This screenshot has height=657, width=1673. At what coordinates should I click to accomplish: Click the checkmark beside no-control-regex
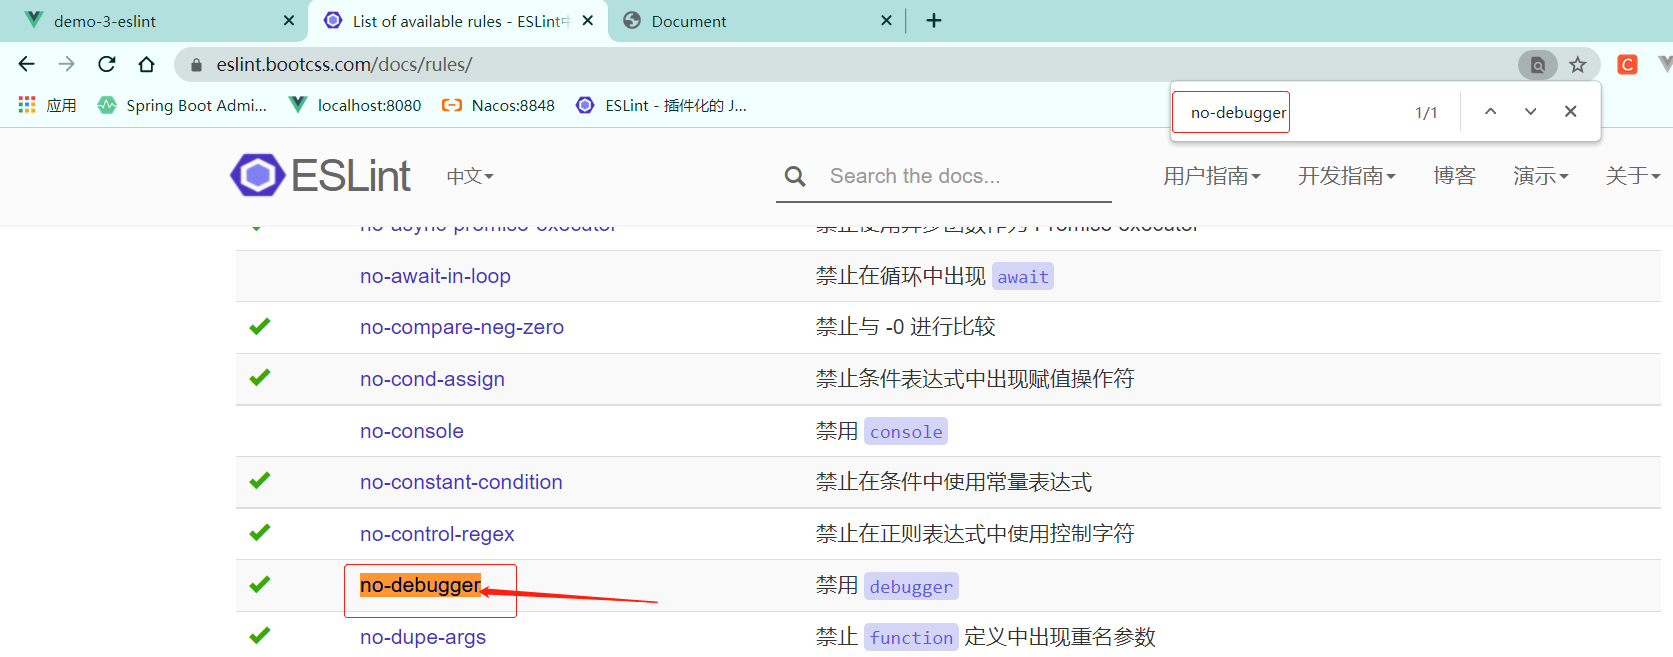(x=260, y=532)
